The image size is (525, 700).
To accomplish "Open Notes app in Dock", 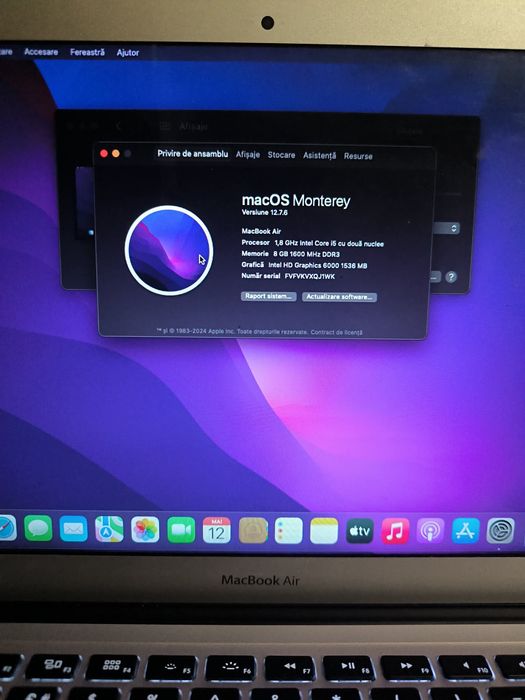I will click(x=324, y=531).
